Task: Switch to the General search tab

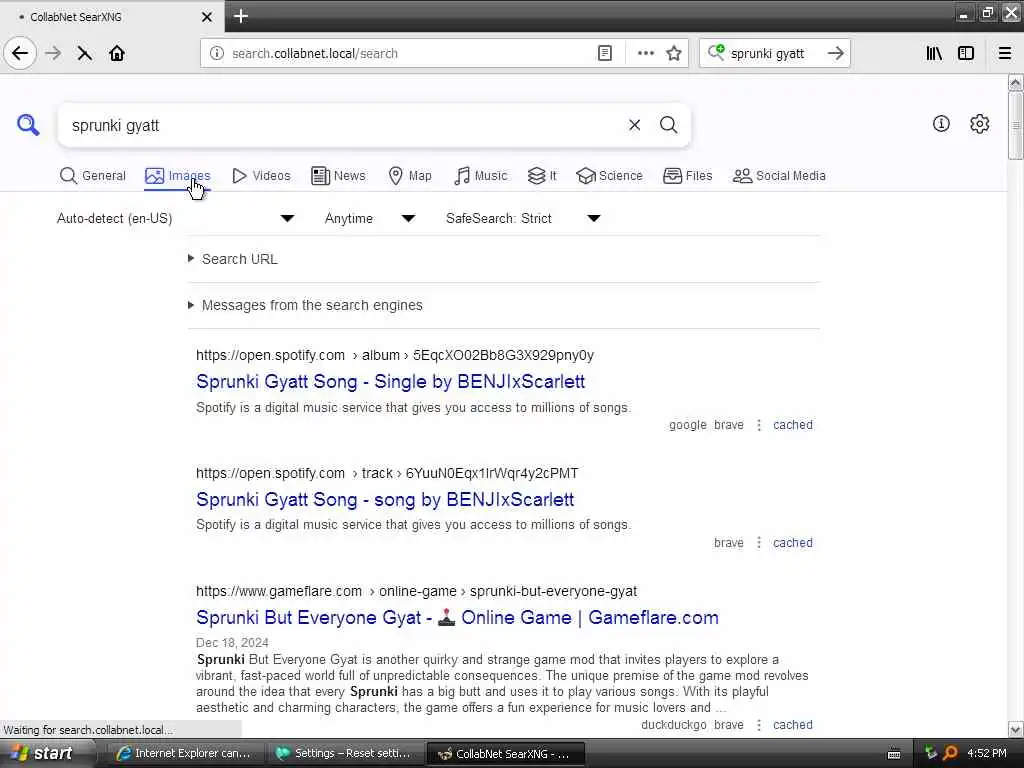Action: [x=93, y=176]
